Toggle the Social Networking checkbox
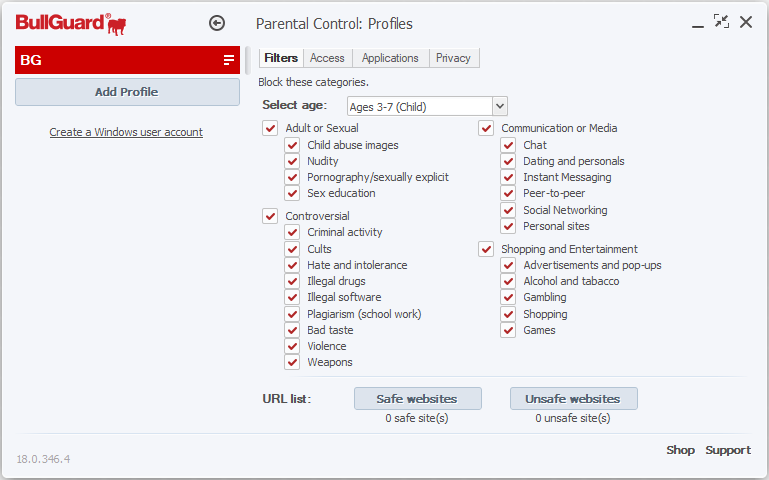769x480 pixels. coord(508,210)
